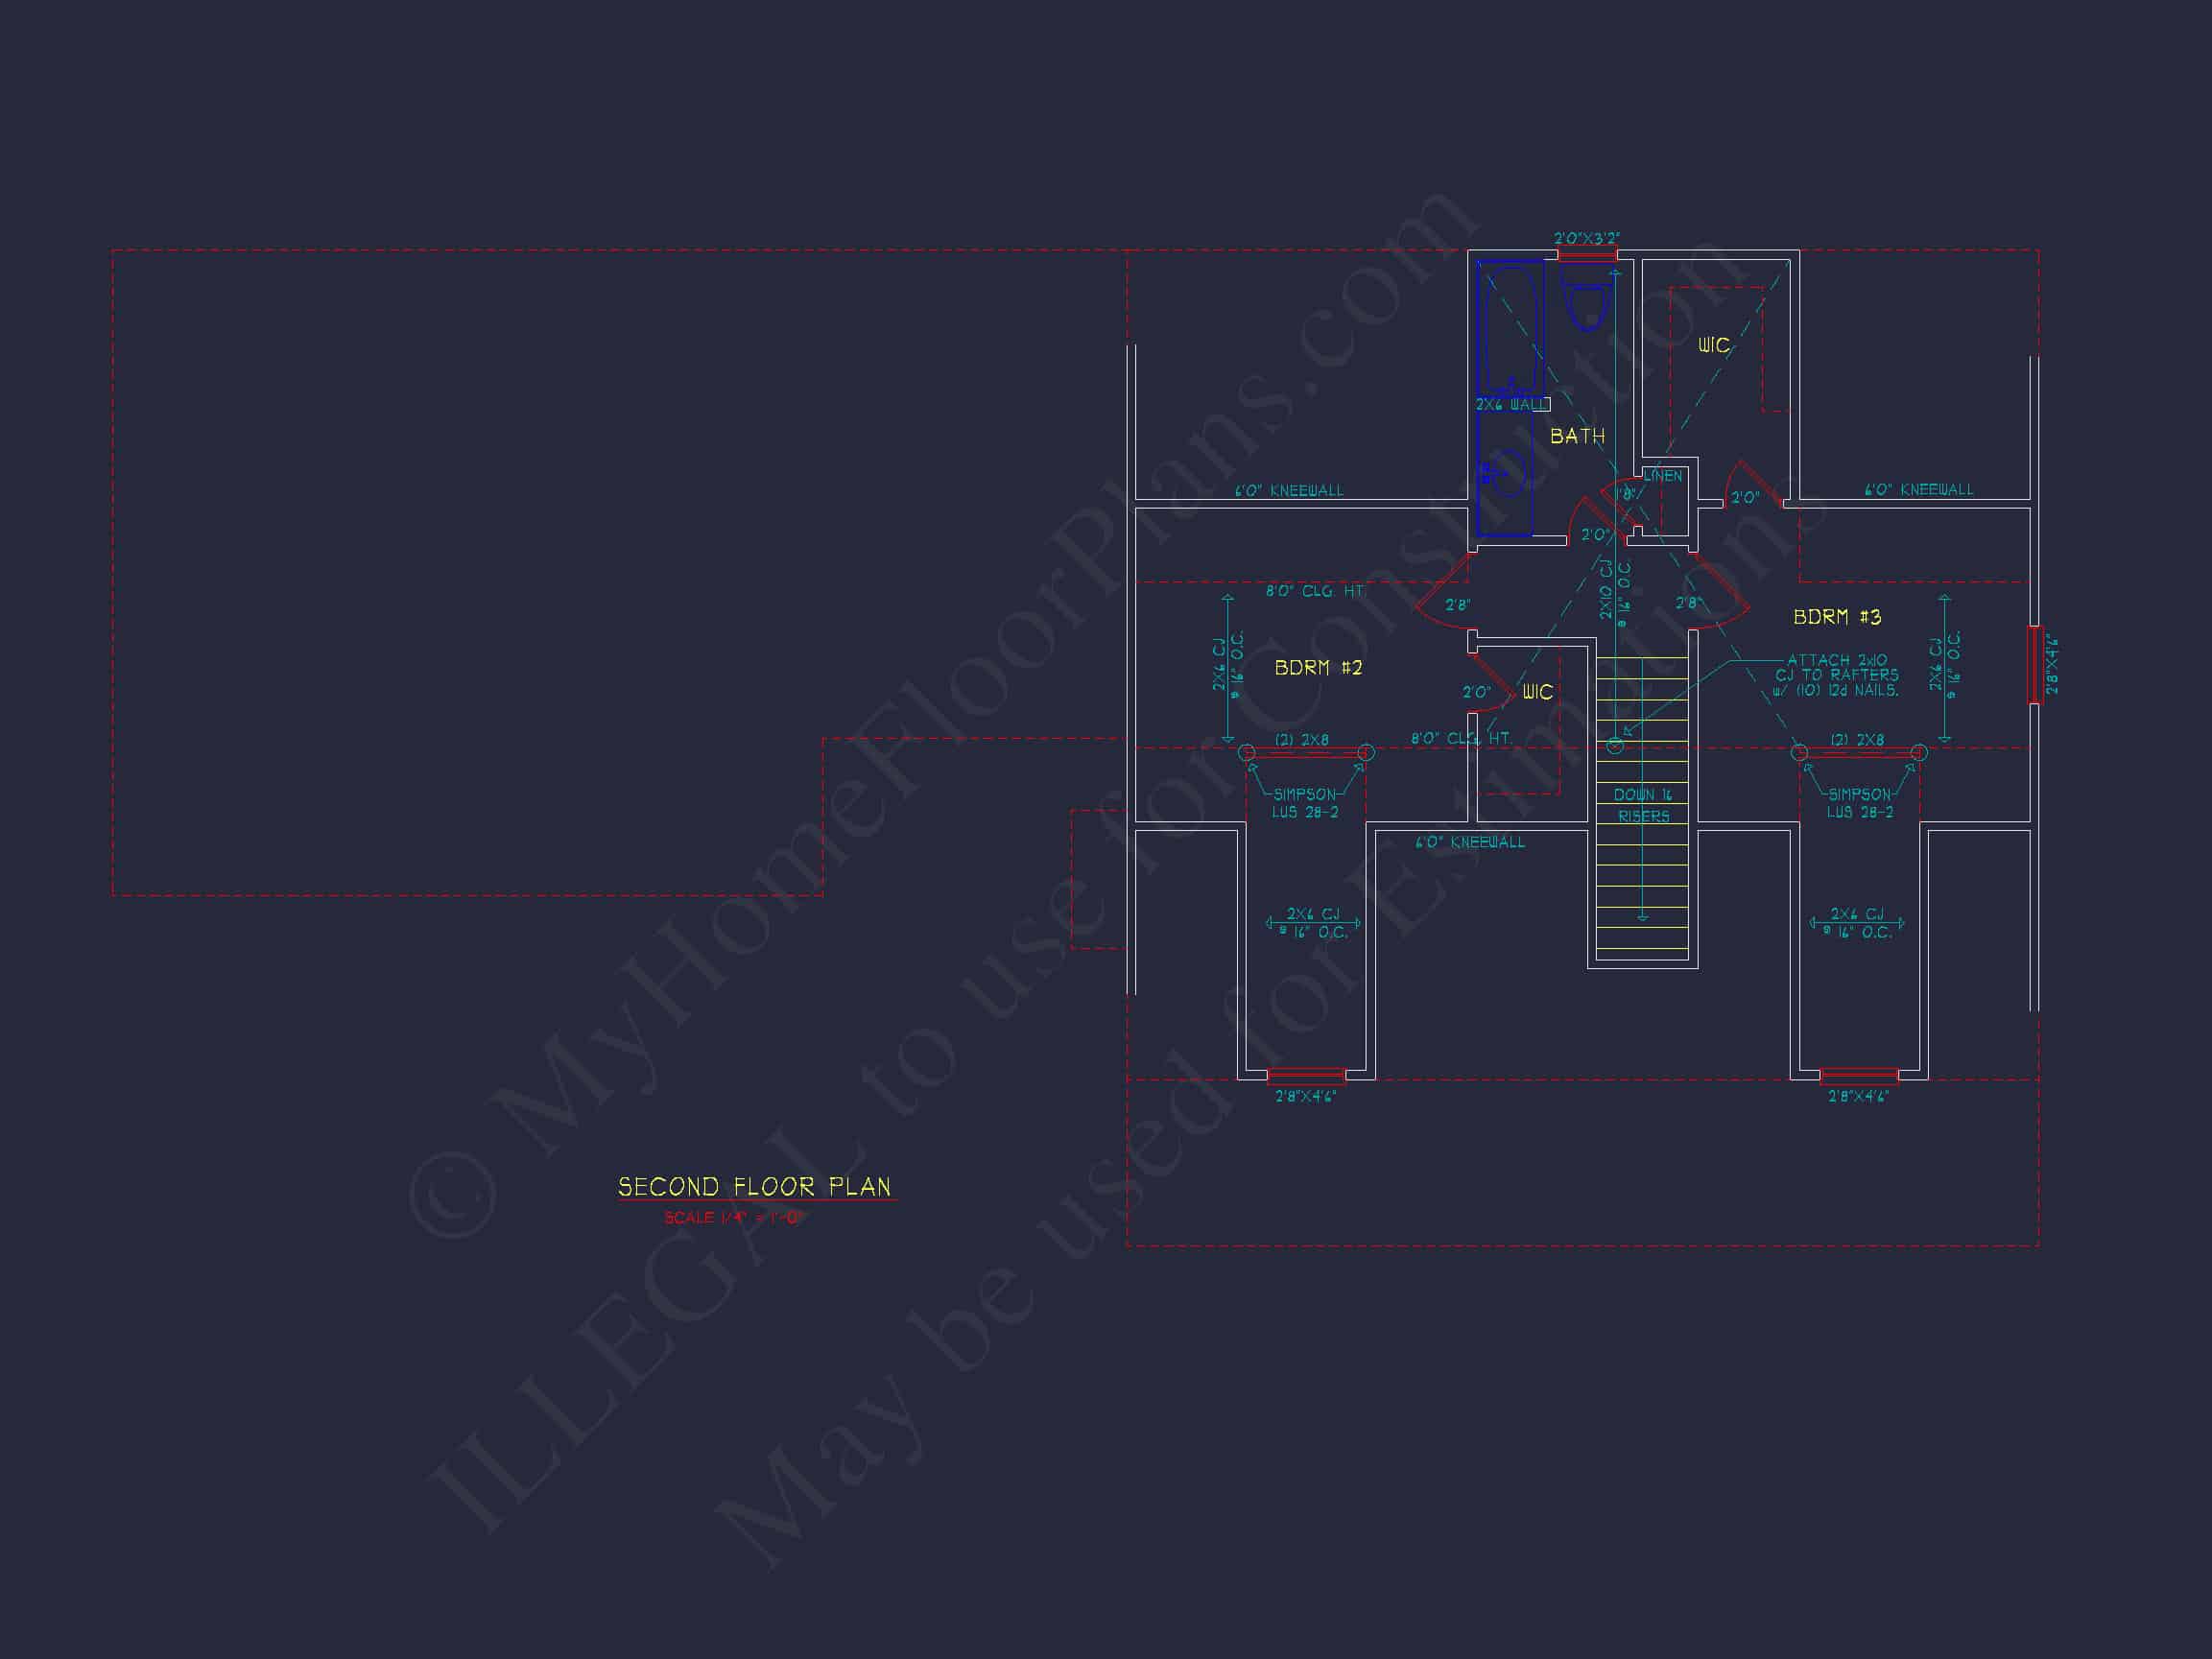
Task: Click the 6'0" KNEEWALL label above BDRM #2
Action: (1289, 490)
